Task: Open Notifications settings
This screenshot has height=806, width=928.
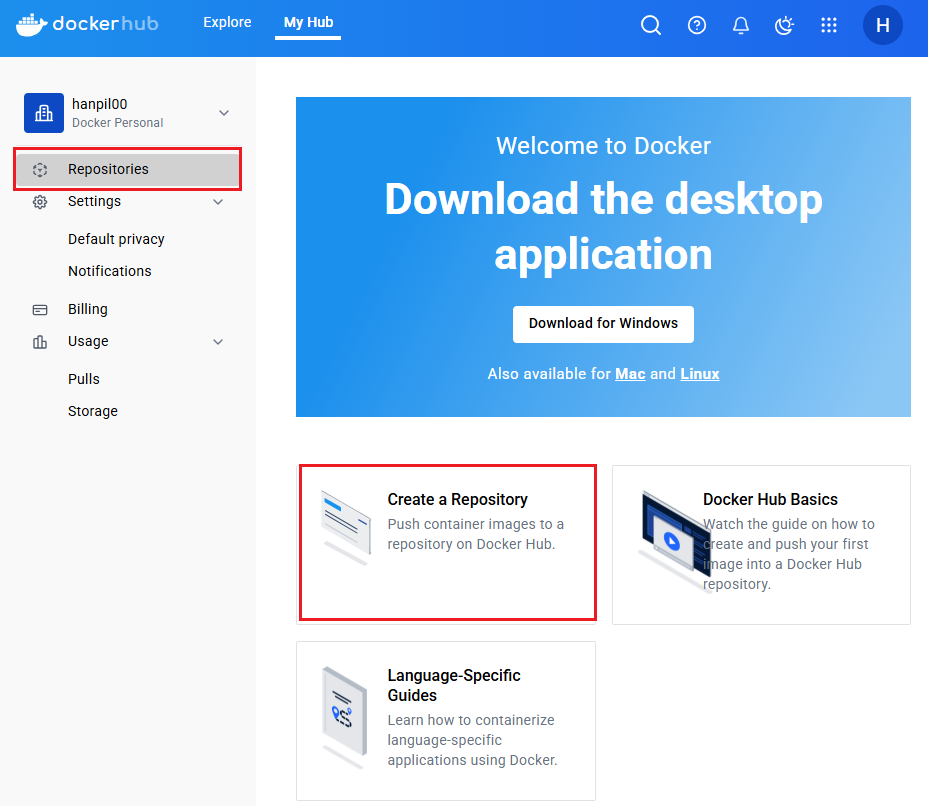Action: pyautogui.click(x=109, y=271)
